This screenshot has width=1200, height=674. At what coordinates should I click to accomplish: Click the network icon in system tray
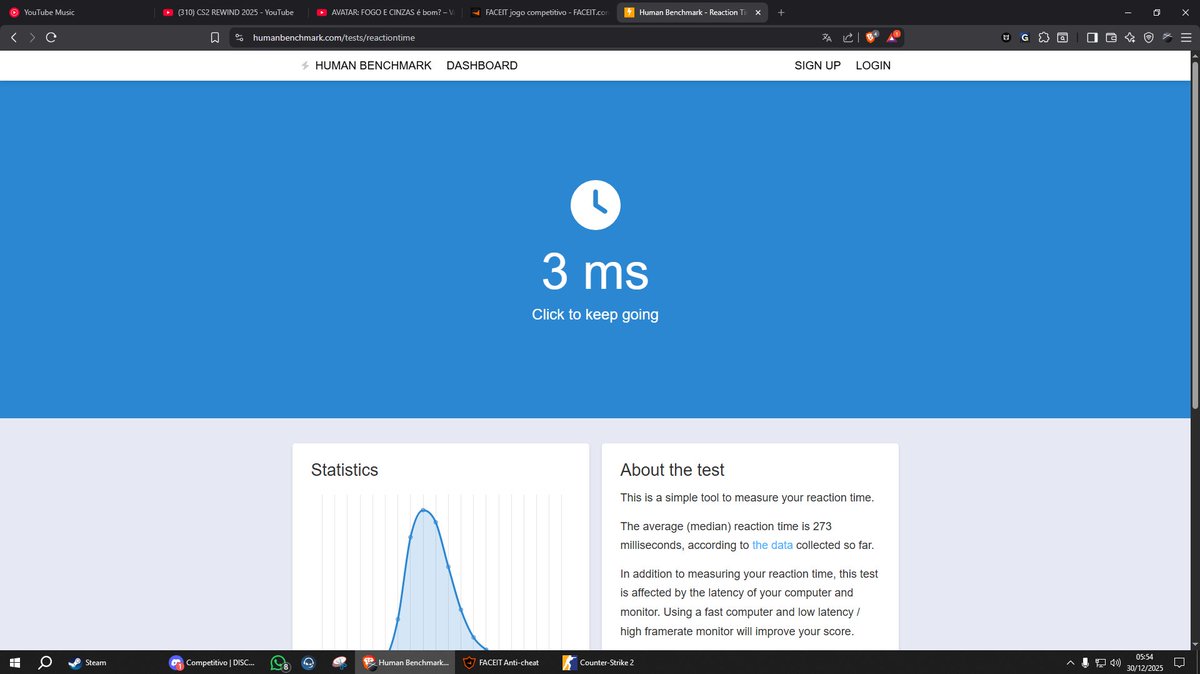pos(1100,662)
